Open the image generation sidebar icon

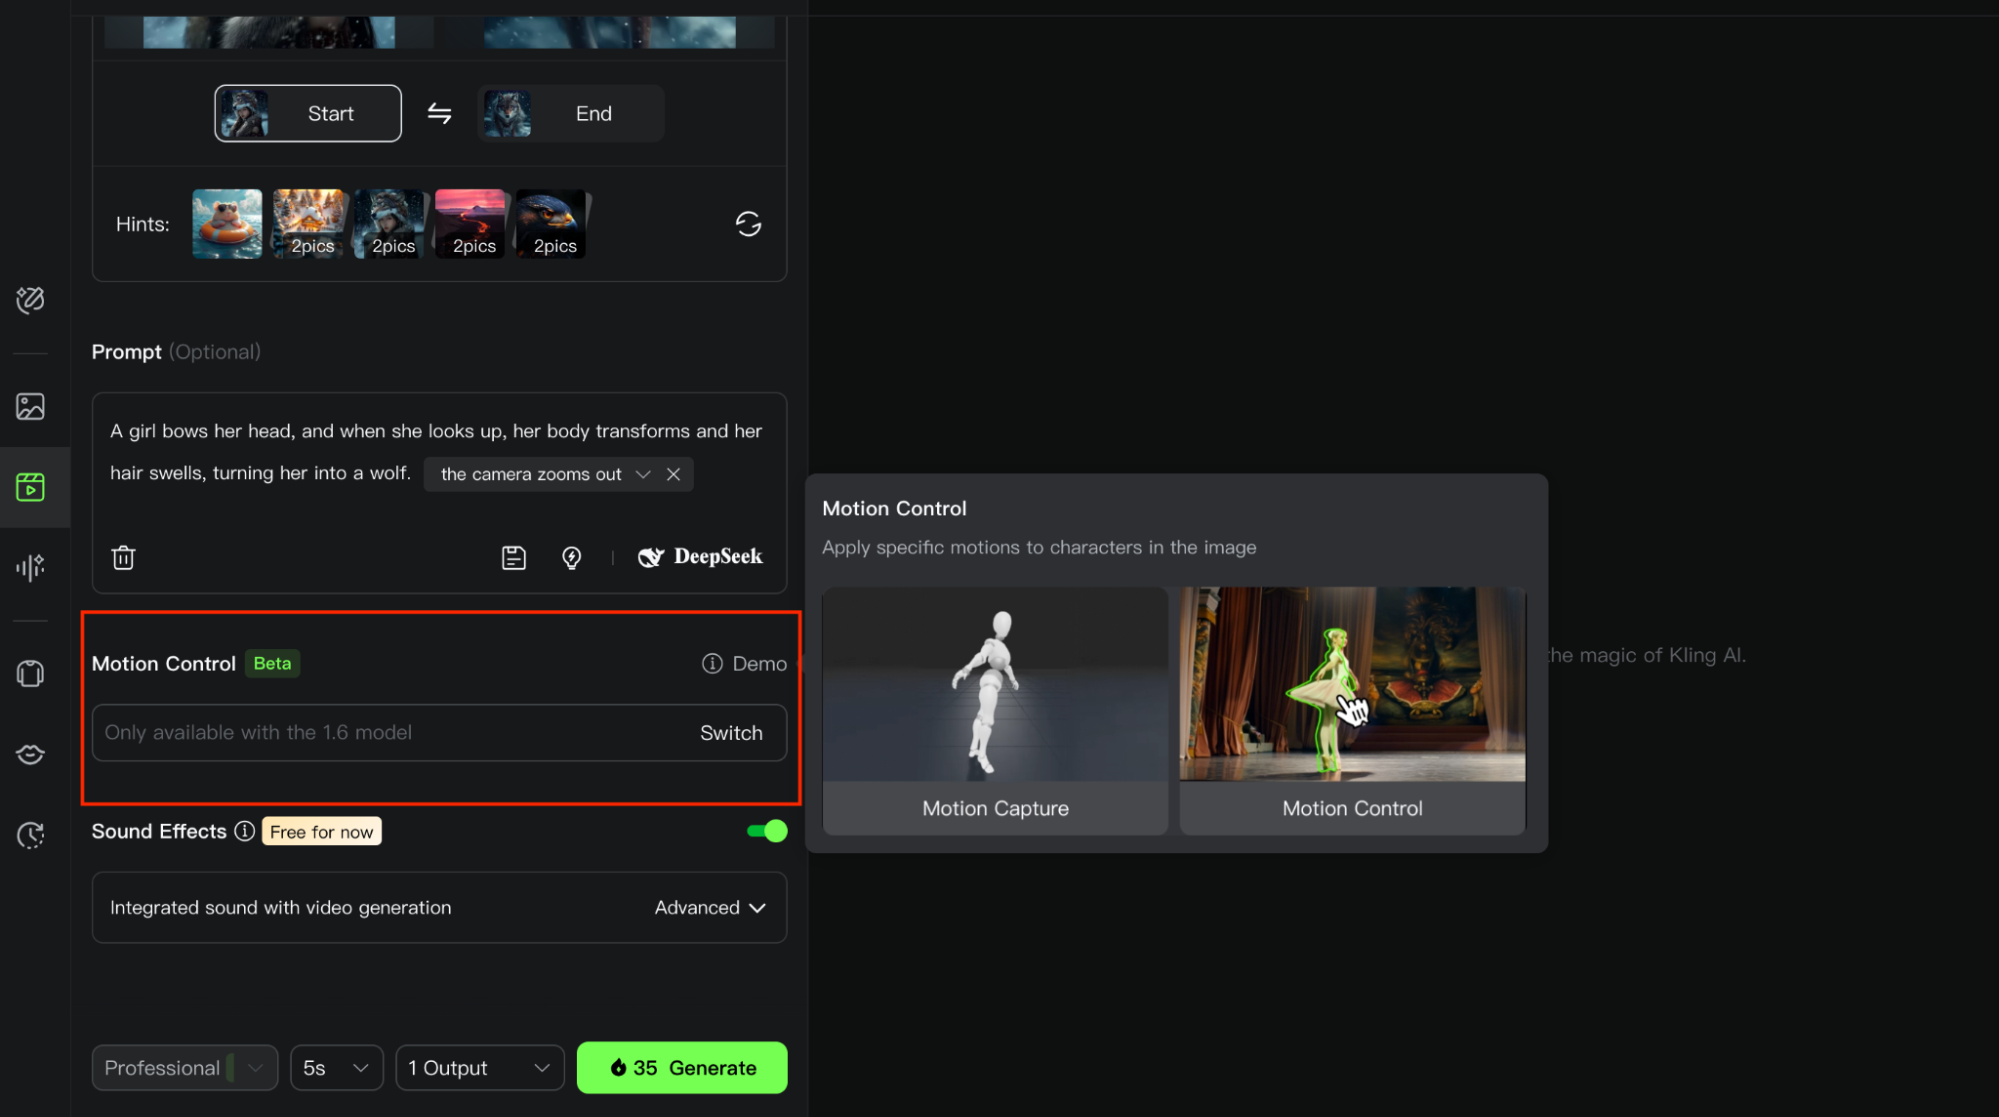point(30,406)
